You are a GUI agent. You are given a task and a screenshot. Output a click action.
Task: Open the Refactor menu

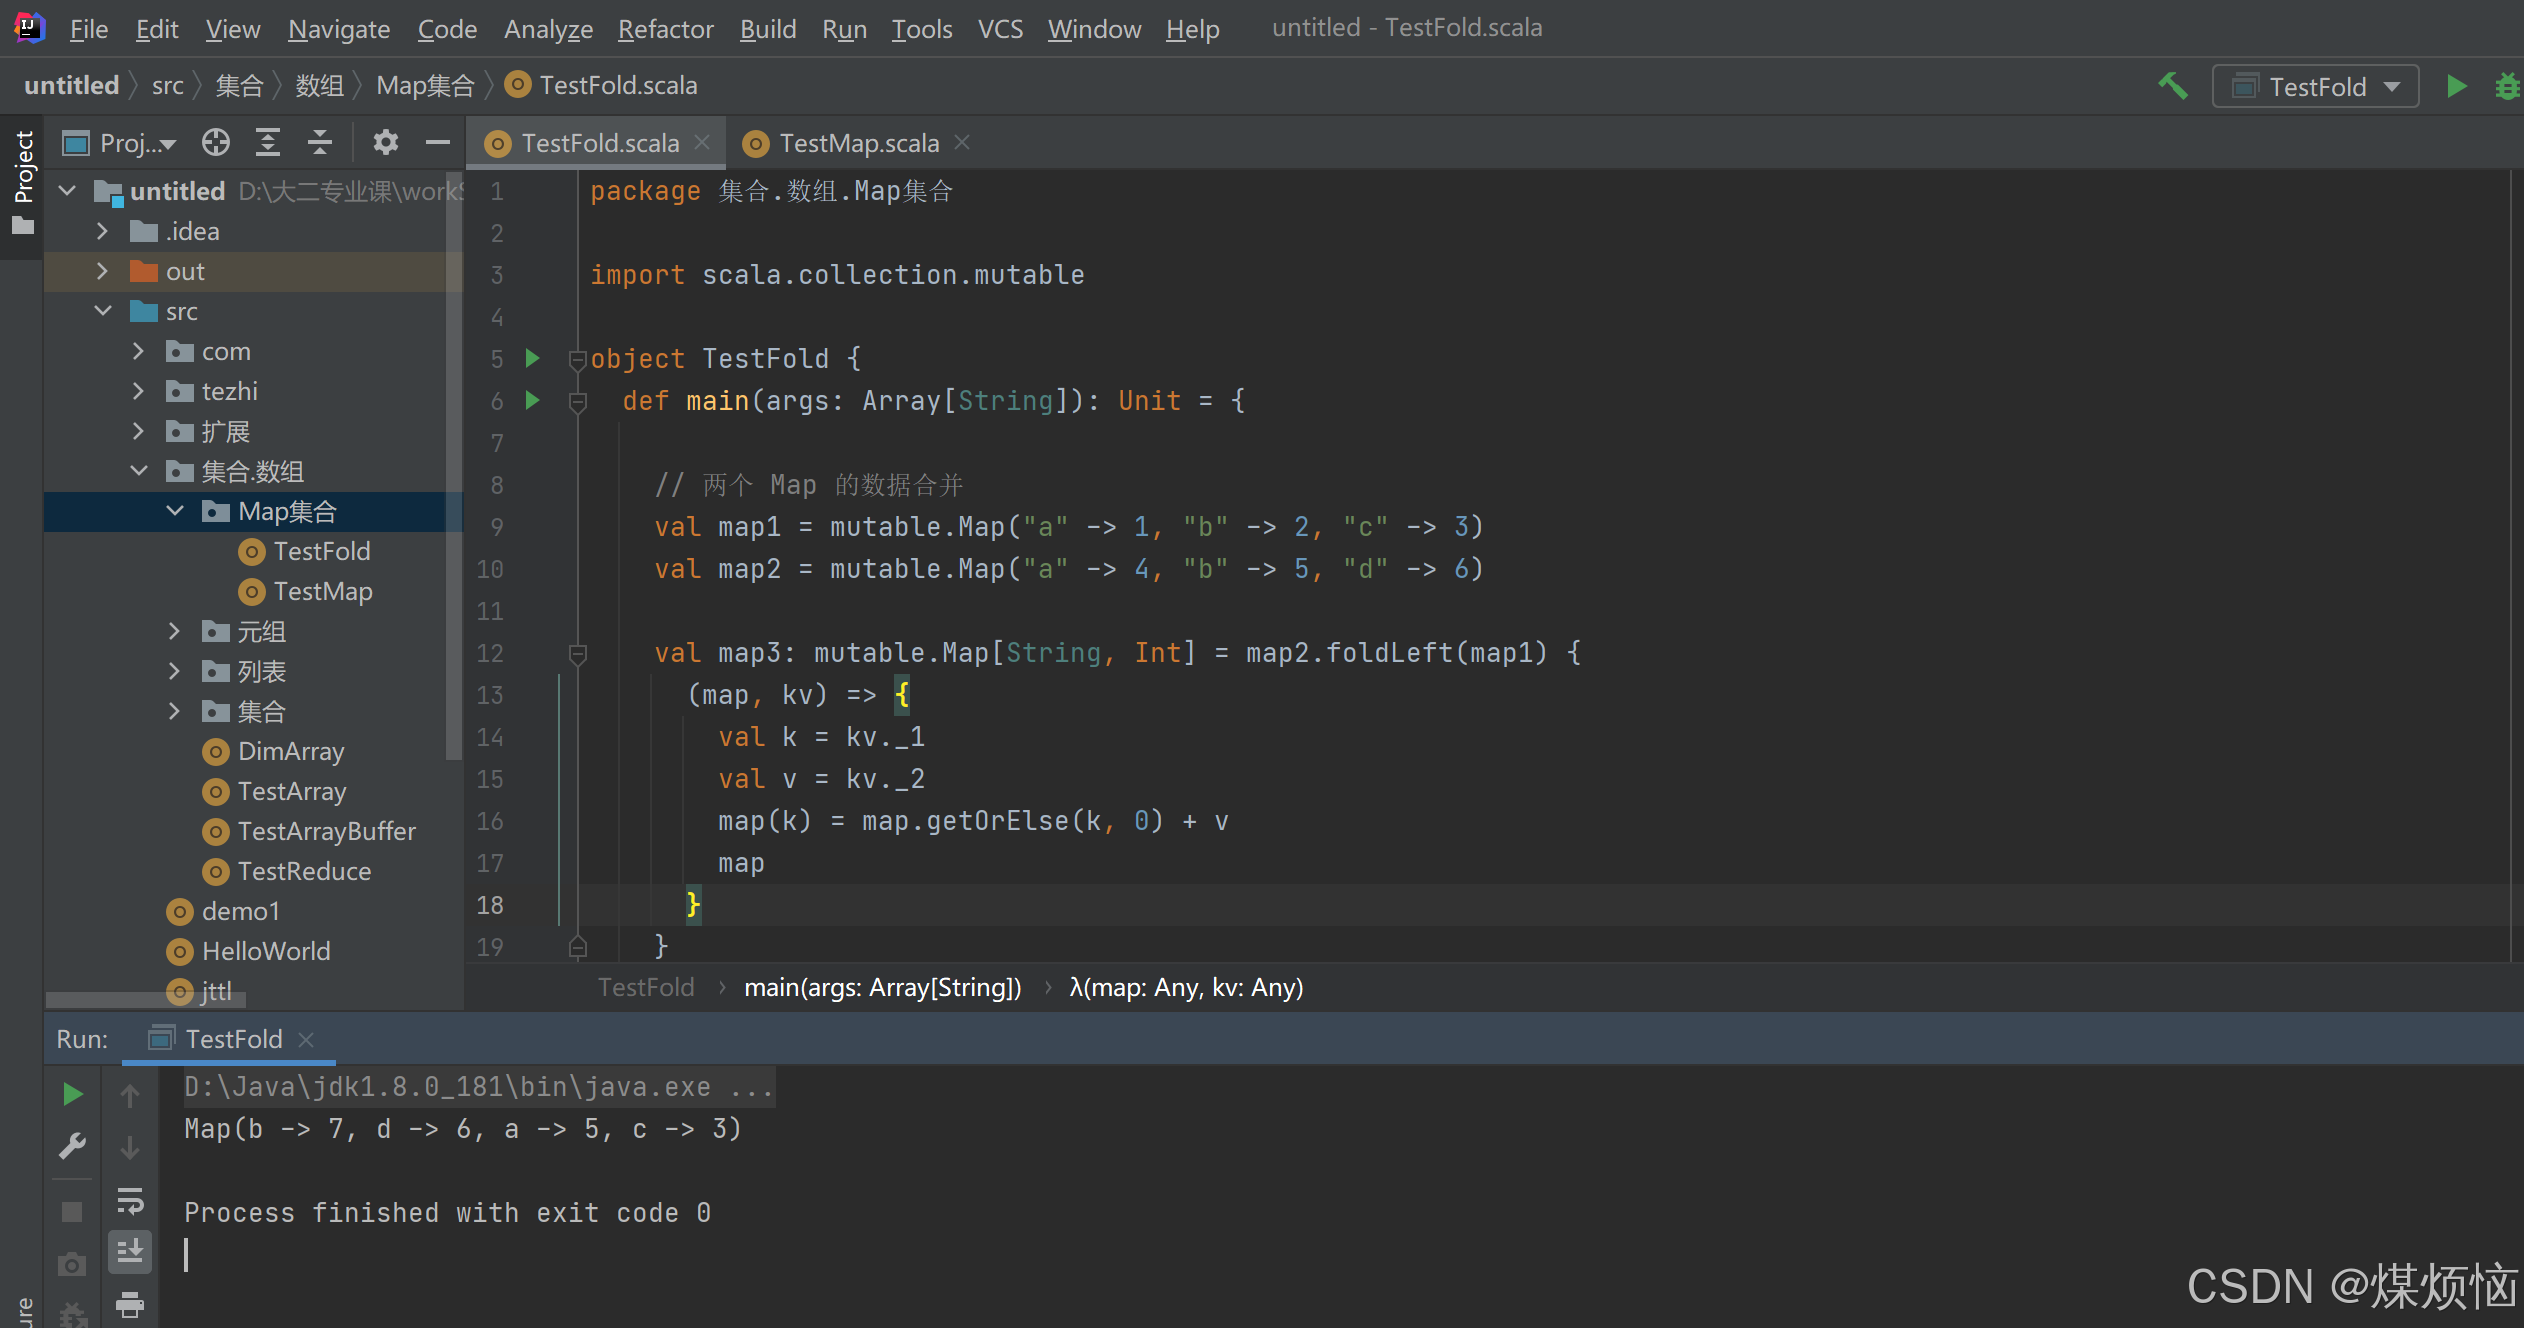(x=665, y=29)
